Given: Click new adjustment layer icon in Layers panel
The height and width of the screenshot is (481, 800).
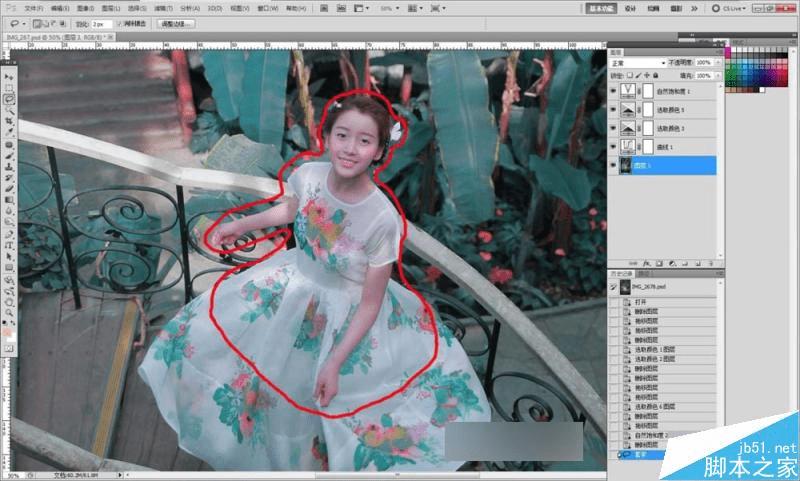Looking at the screenshot, I should pyautogui.click(x=672, y=264).
